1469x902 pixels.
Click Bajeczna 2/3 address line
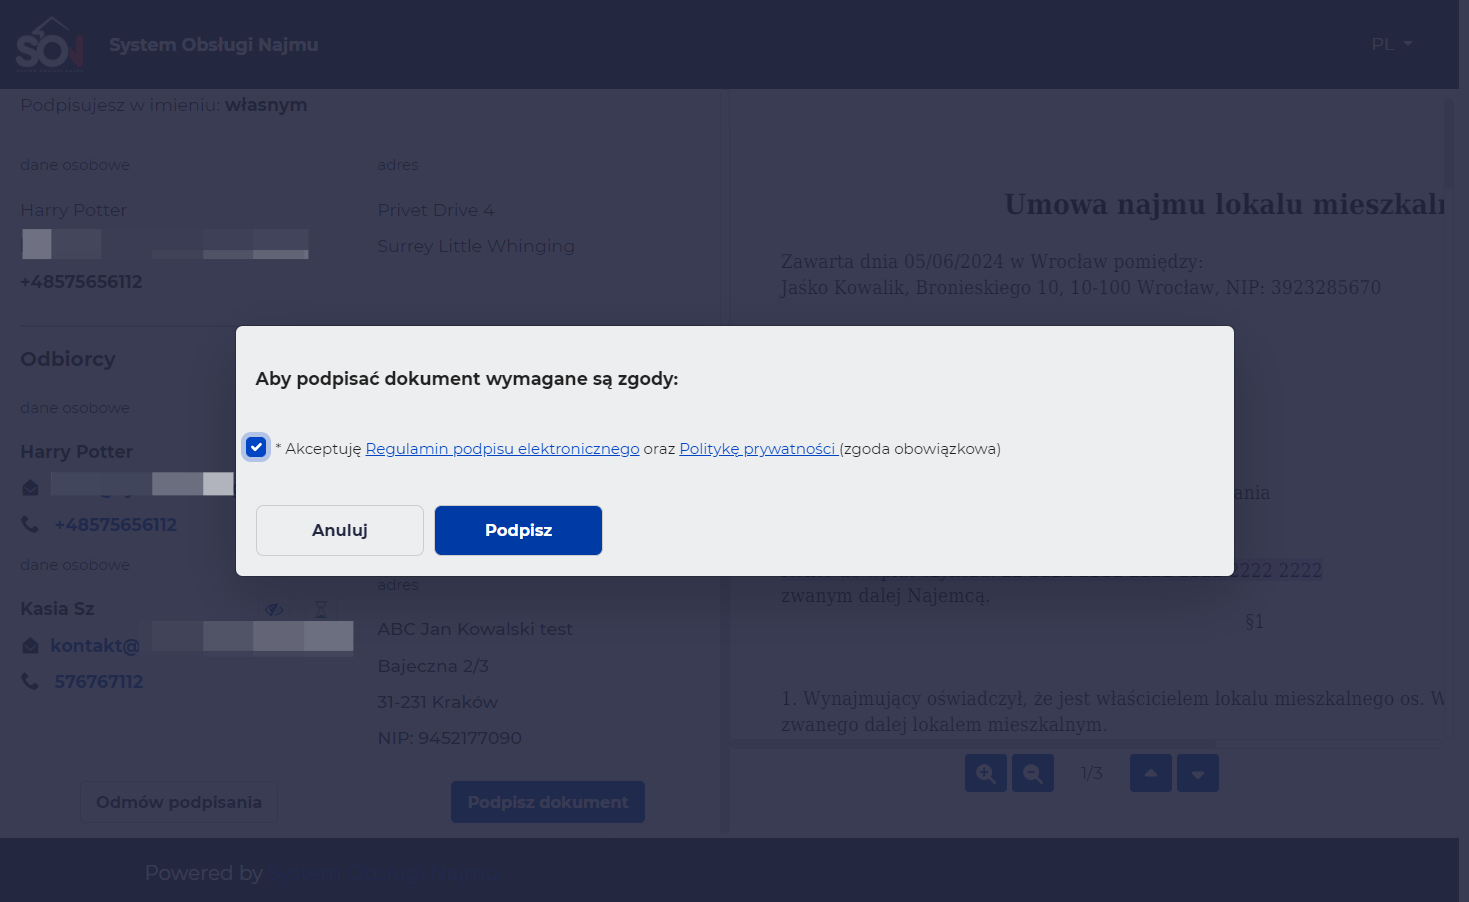point(433,666)
